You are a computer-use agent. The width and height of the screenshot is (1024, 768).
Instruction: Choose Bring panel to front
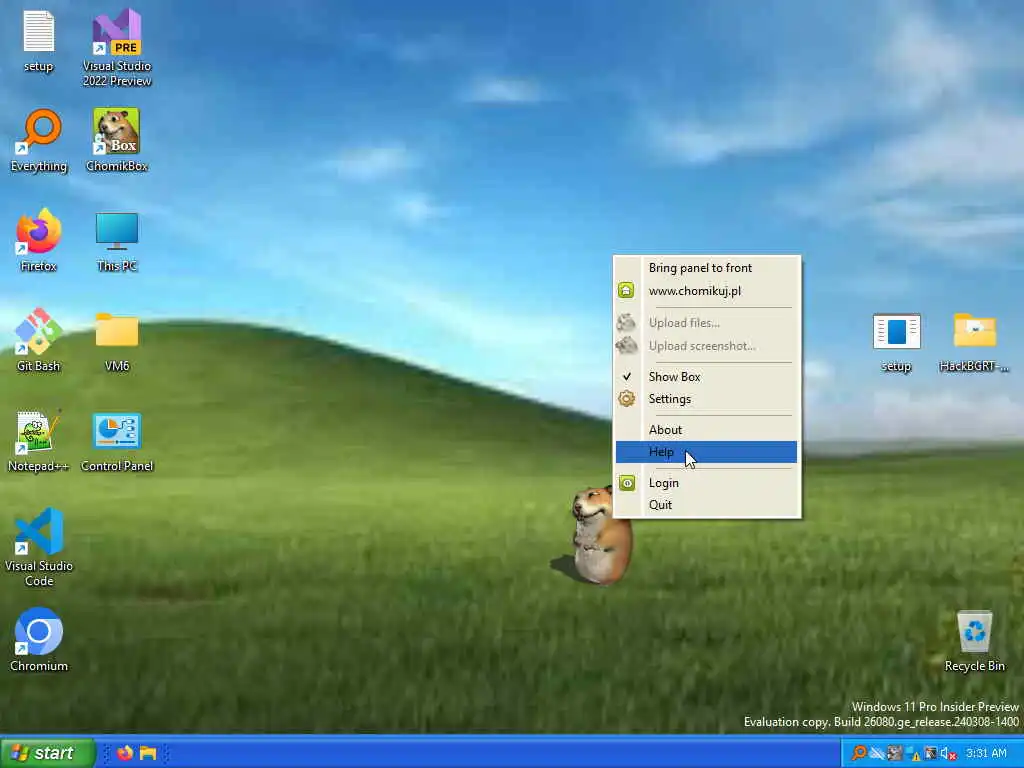coord(706,268)
